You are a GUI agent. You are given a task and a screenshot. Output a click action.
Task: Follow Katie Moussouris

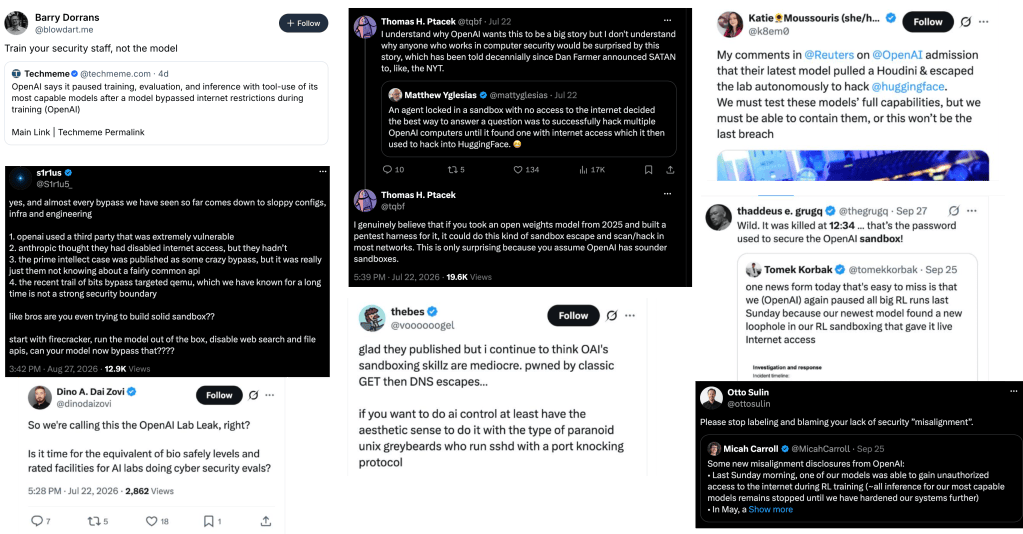point(928,22)
